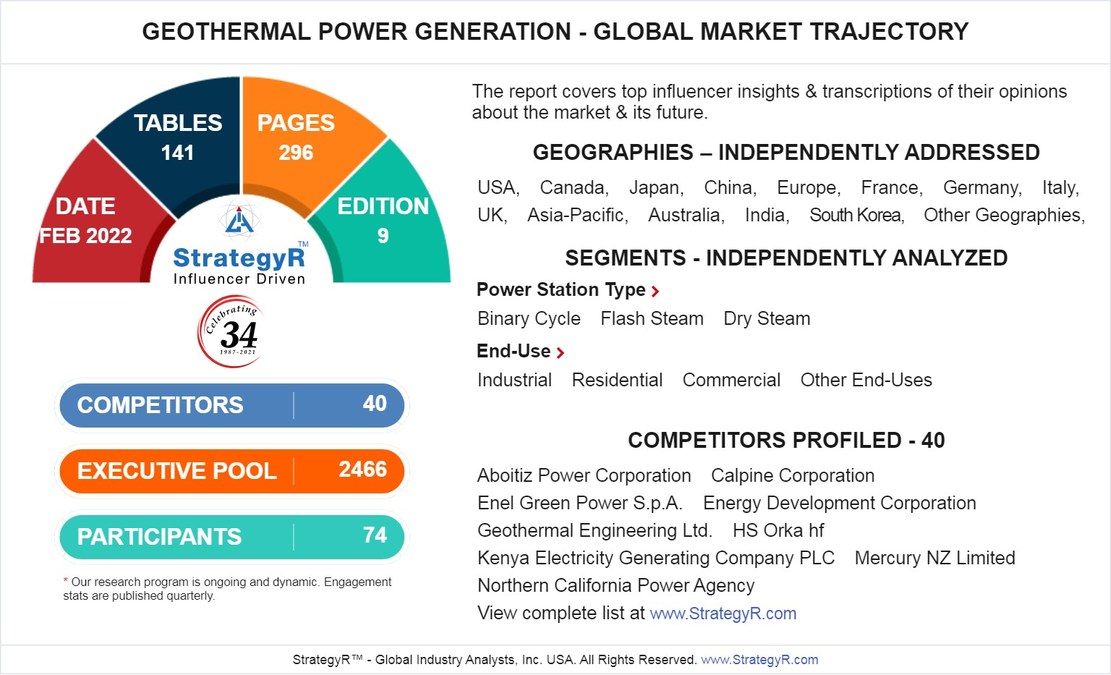This screenshot has width=1111, height=675.
Task: Expand the End-Use red chevron
Action: 560,353
